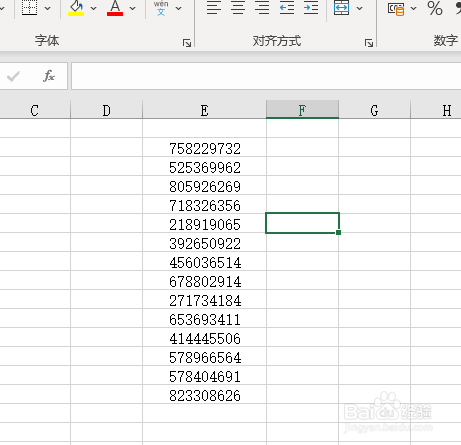Open the borders dropdown arrow
The width and height of the screenshot is (461, 445).
click(x=48, y=8)
